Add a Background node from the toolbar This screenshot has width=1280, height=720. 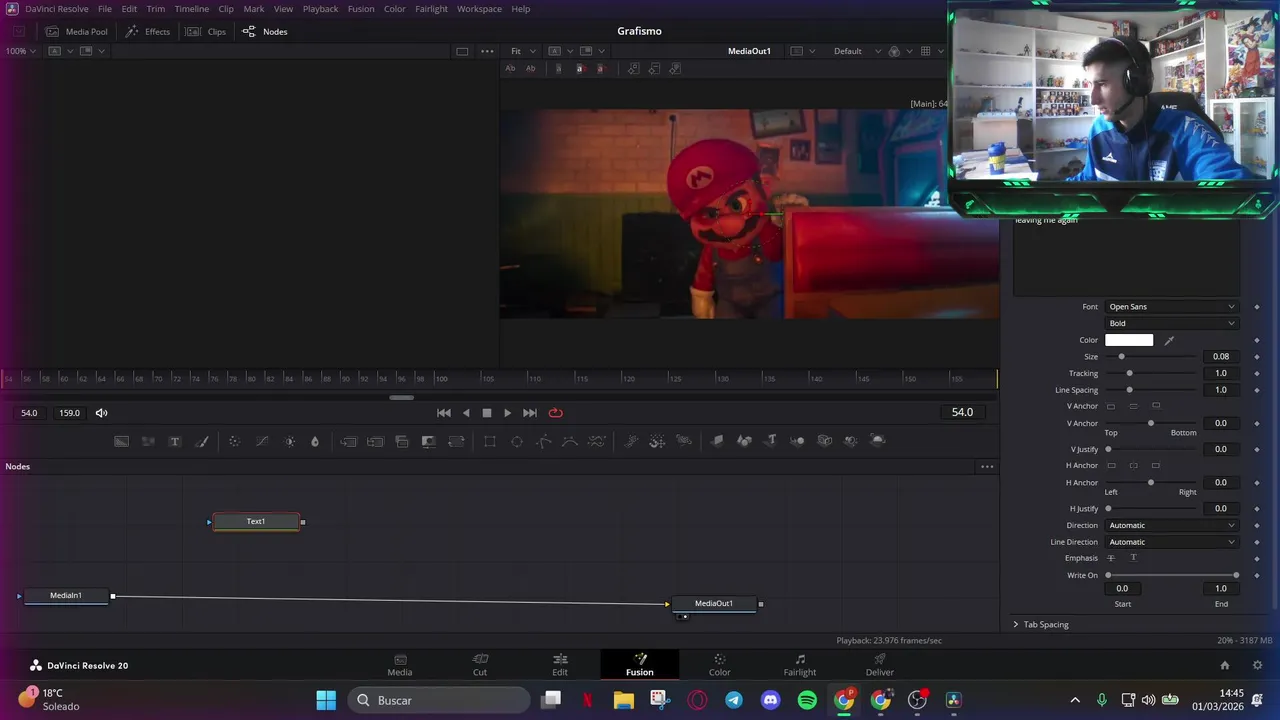121,441
